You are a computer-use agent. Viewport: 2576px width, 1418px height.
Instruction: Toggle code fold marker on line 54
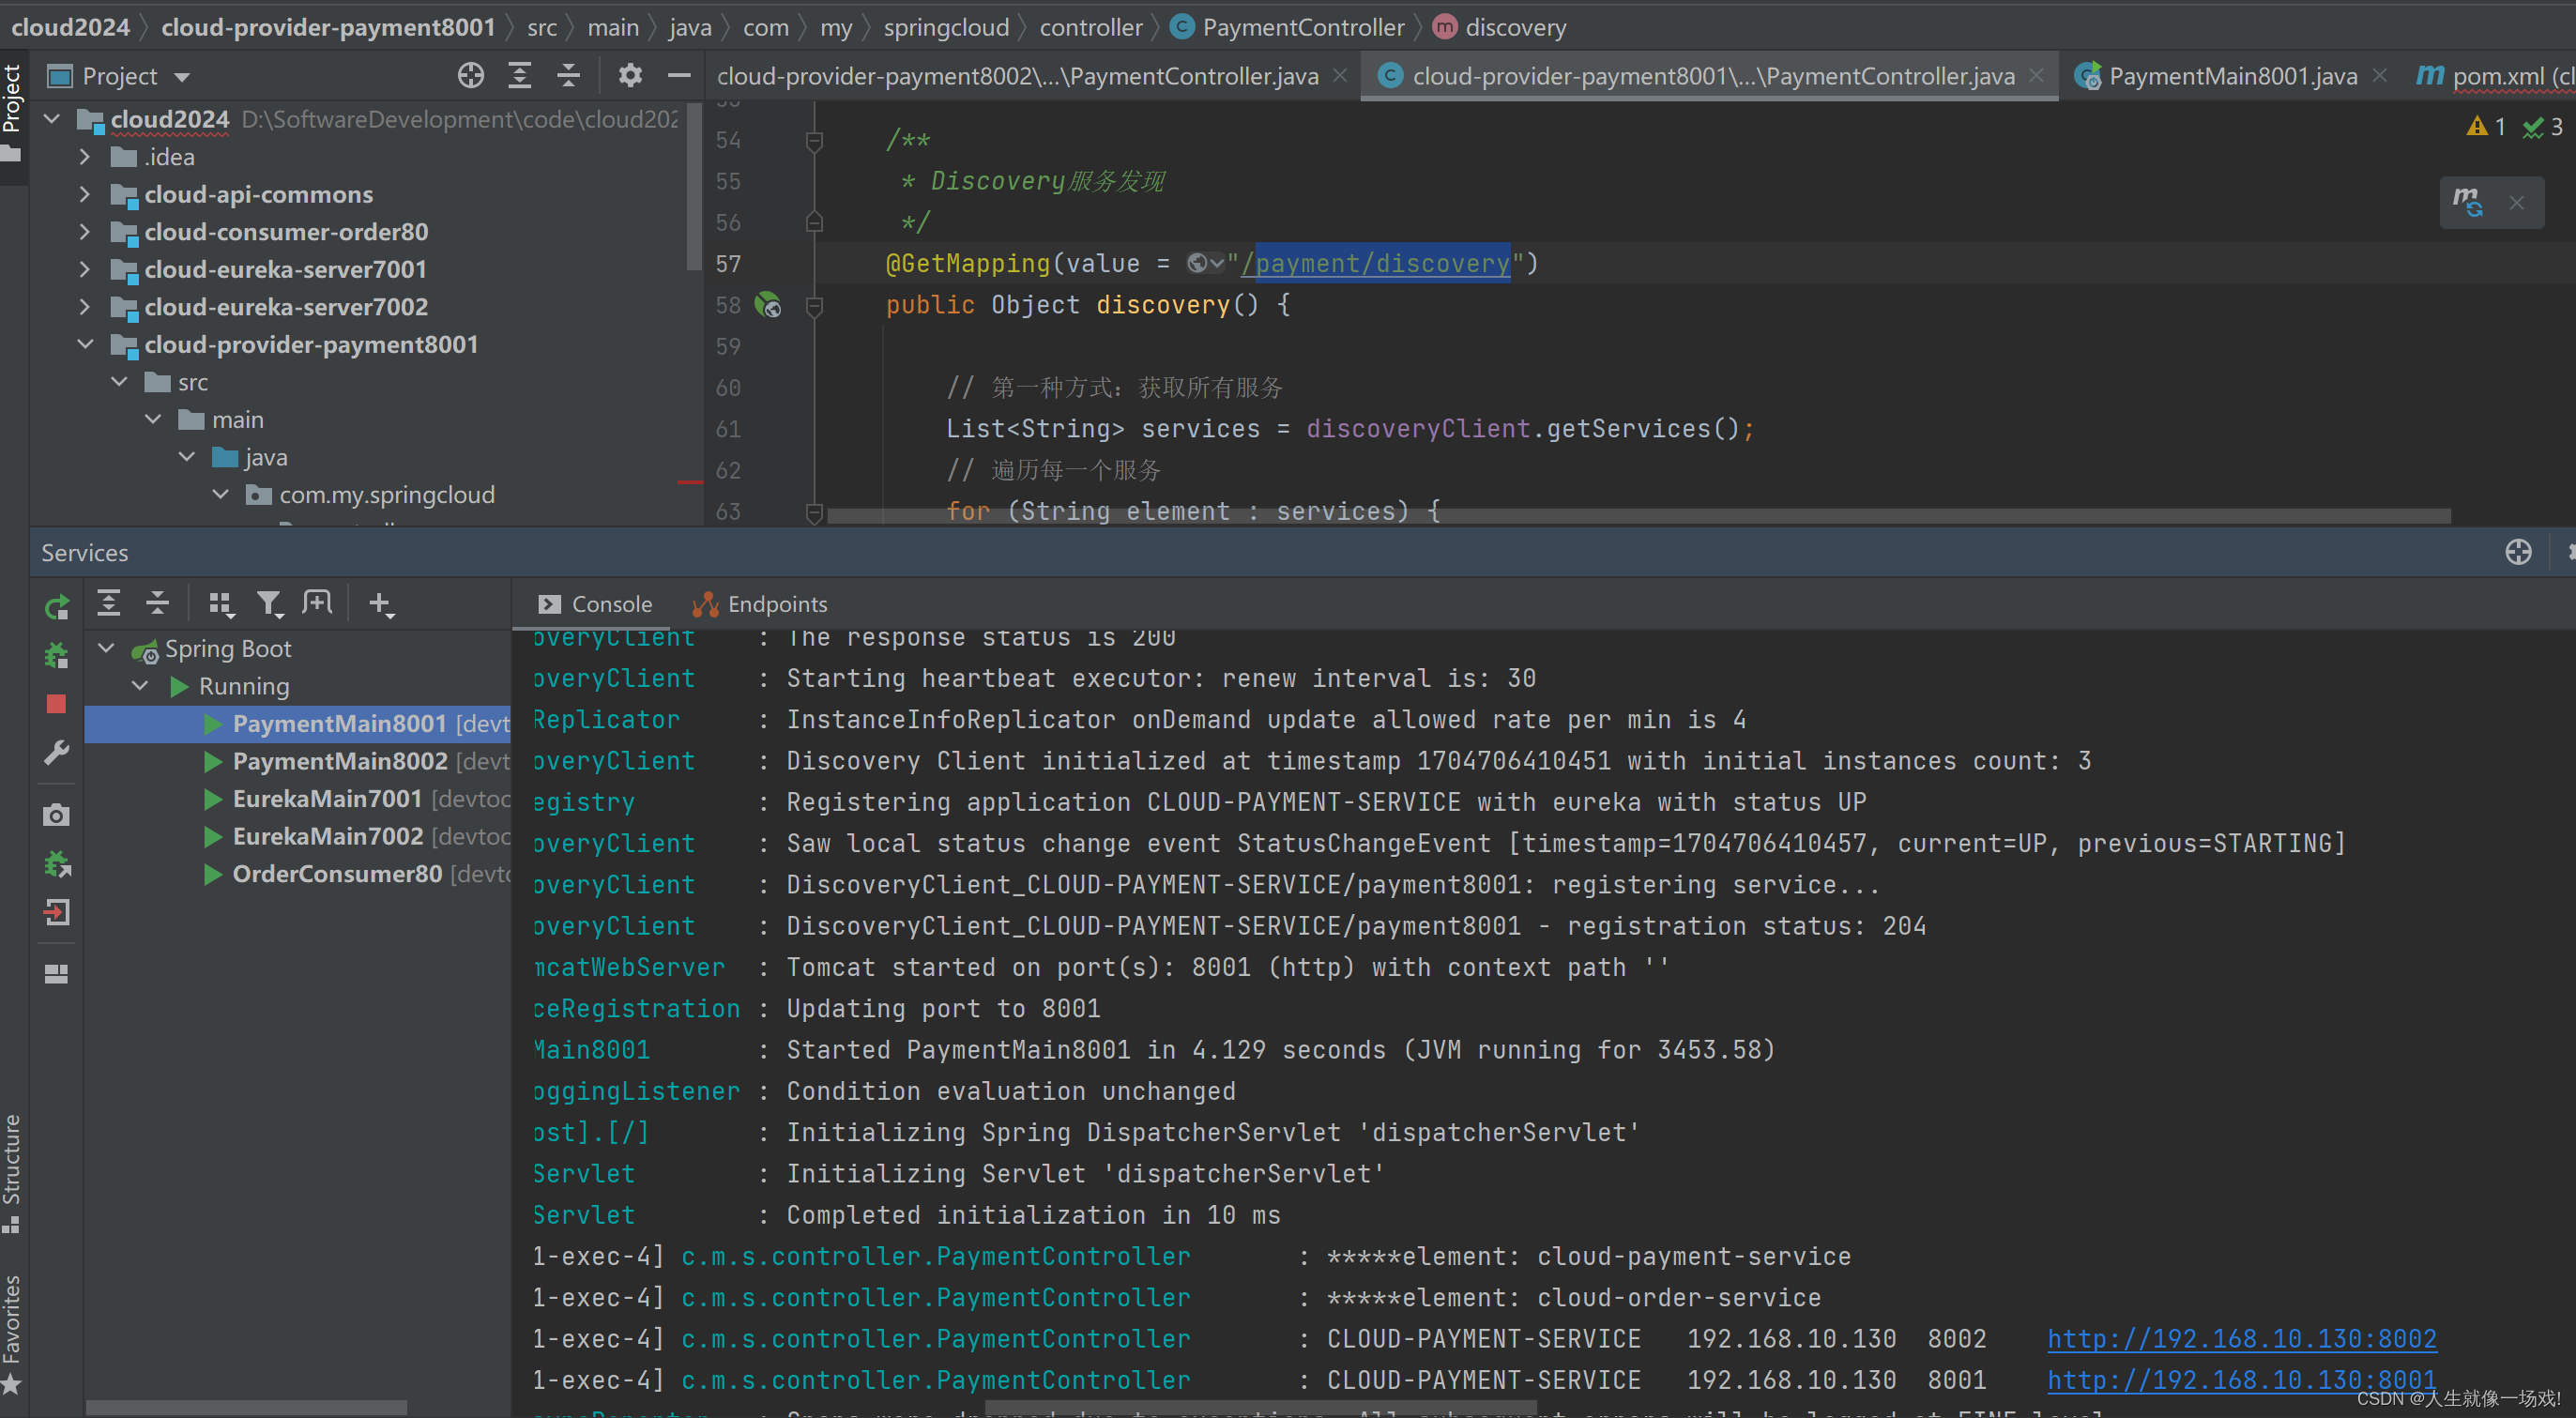click(814, 141)
